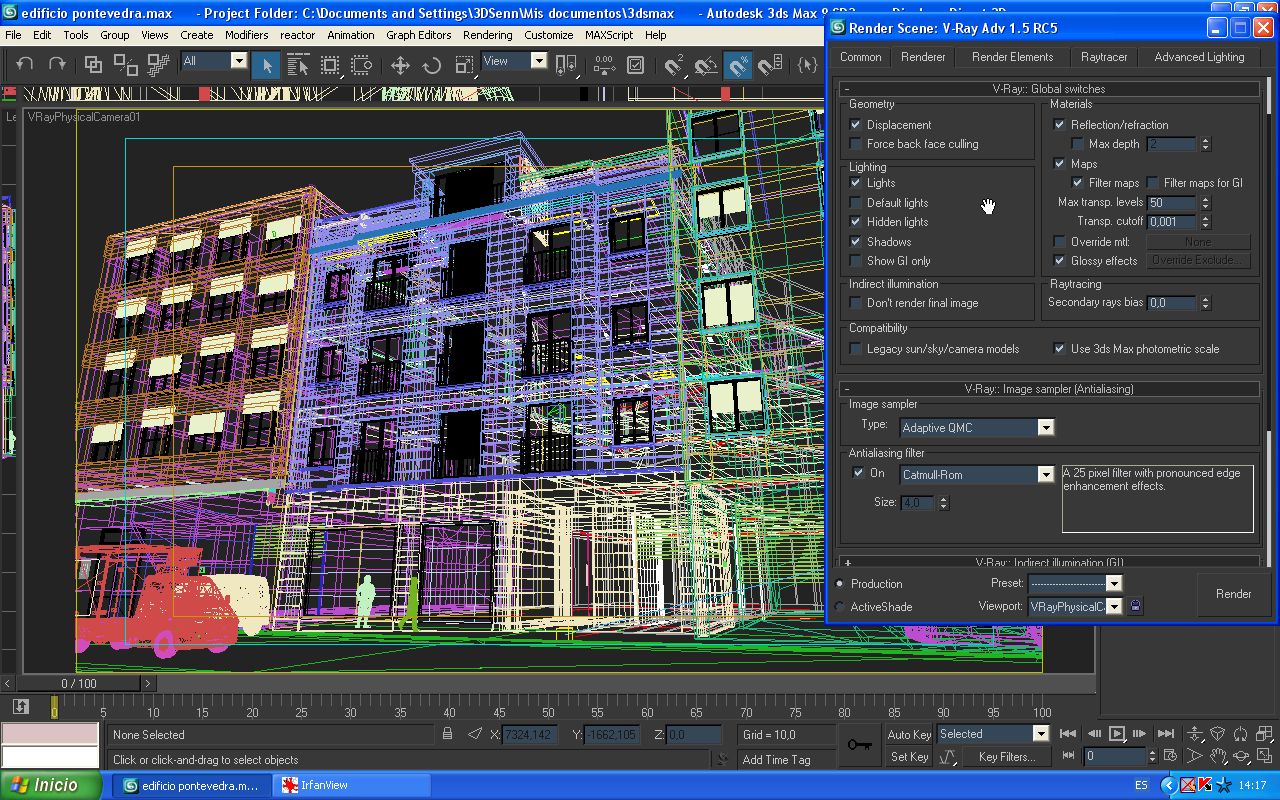Collapse the V-Ray Global switches rollout
Image resolution: width=1280 pixels, height=800 pixels.
tap(1048, 89)
